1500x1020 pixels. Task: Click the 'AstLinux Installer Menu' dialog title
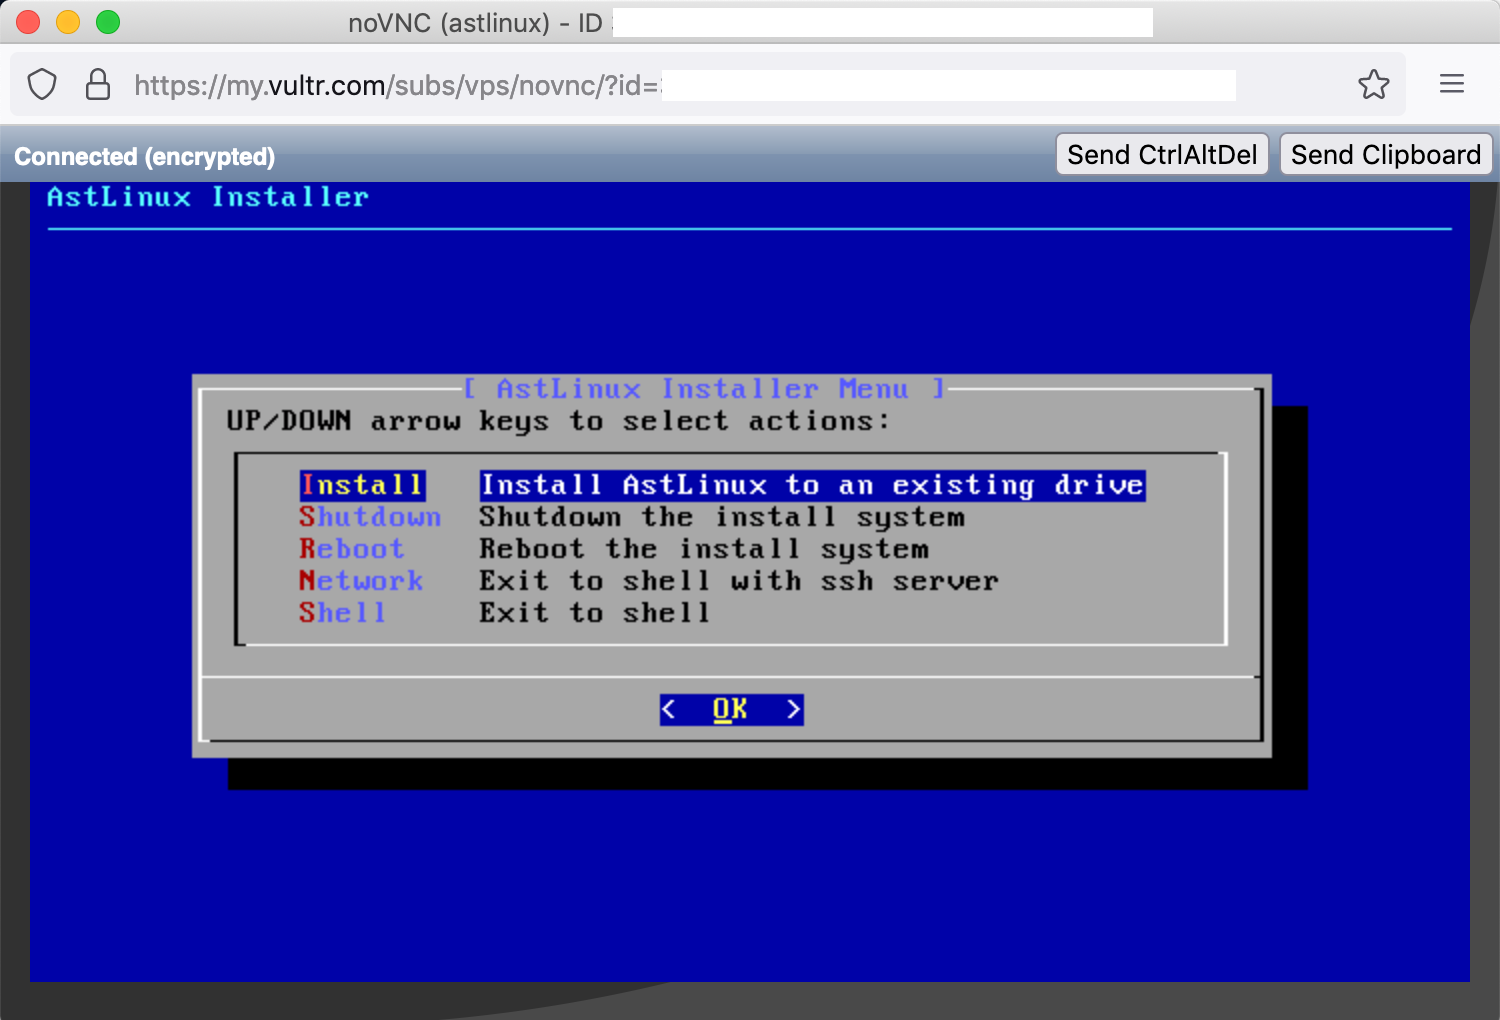tap(703, 389)
